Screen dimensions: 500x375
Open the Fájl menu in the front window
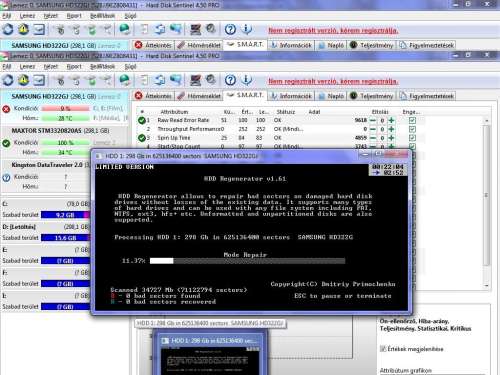tap(6, 67)
